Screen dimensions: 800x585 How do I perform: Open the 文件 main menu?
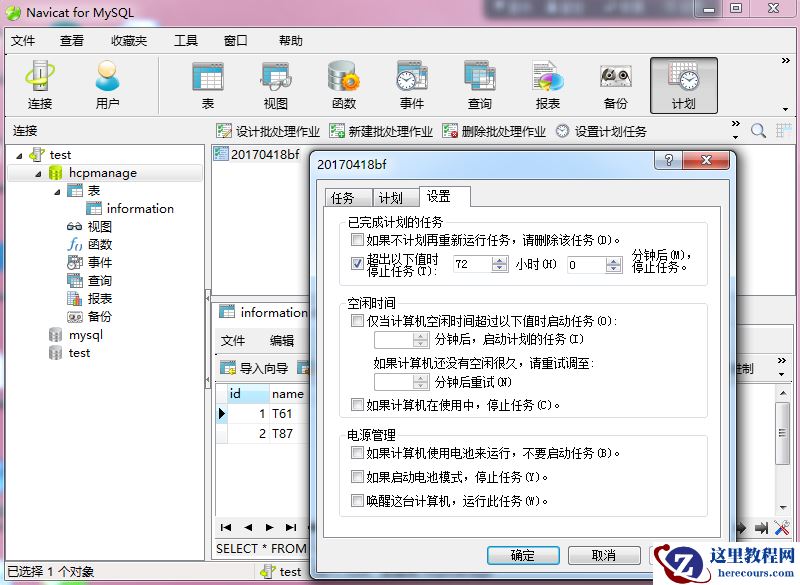pyautogui.click(x=23, y=40)
